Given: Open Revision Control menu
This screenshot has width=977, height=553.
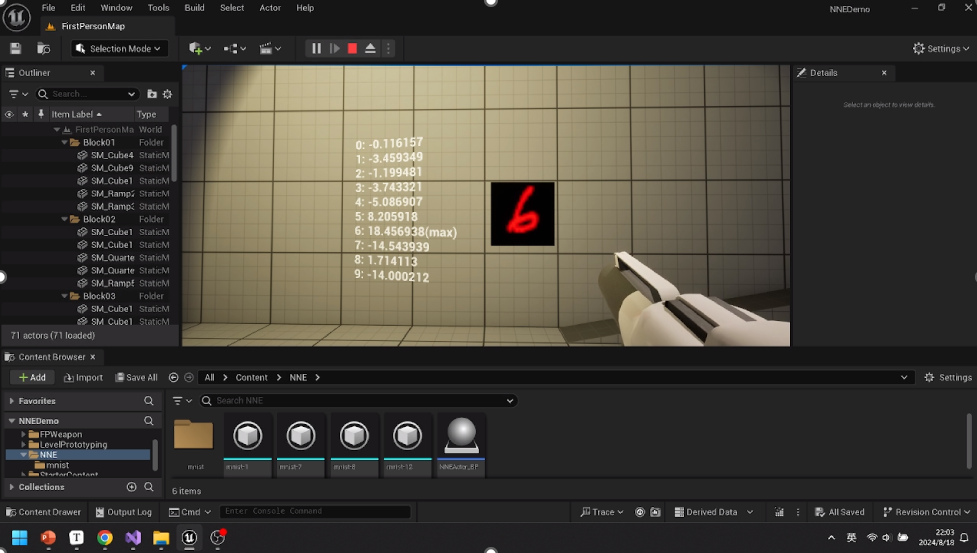Looking at the screenshot, I should click(x=927, y=512).
